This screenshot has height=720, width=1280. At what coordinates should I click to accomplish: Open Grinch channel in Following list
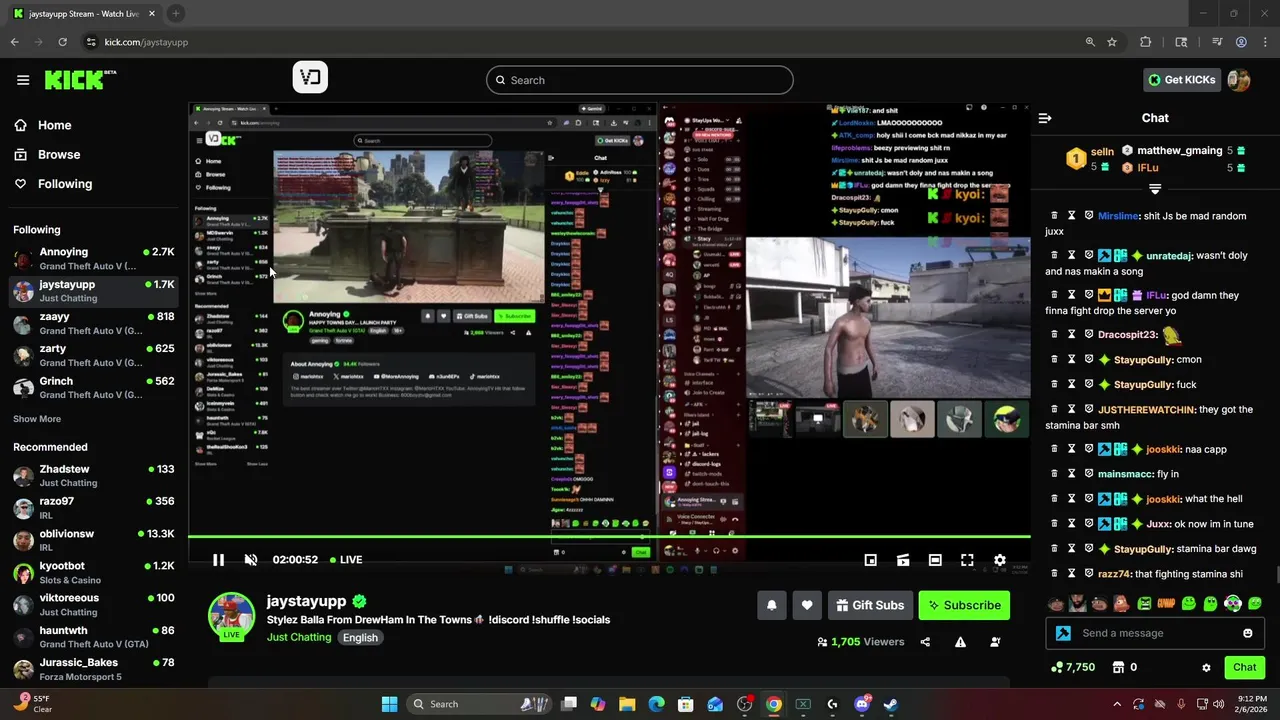click(93, 388)
